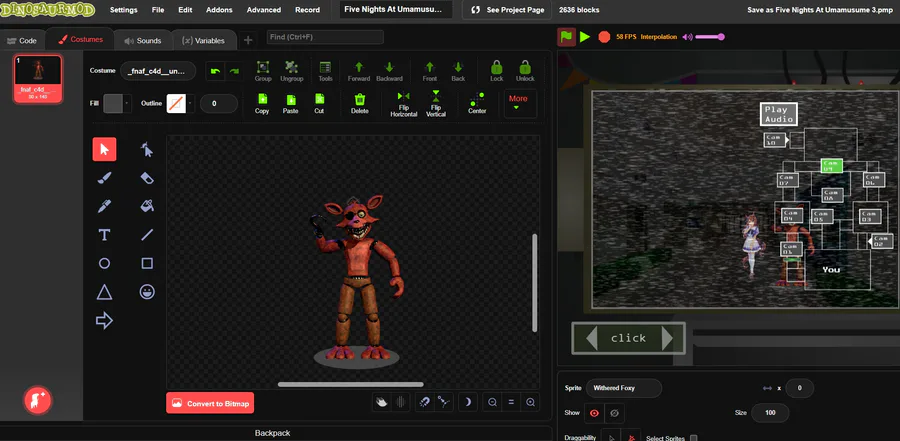Toggle the node snapping icon
This screenshot has height=441, width=900.
point(443,403)
